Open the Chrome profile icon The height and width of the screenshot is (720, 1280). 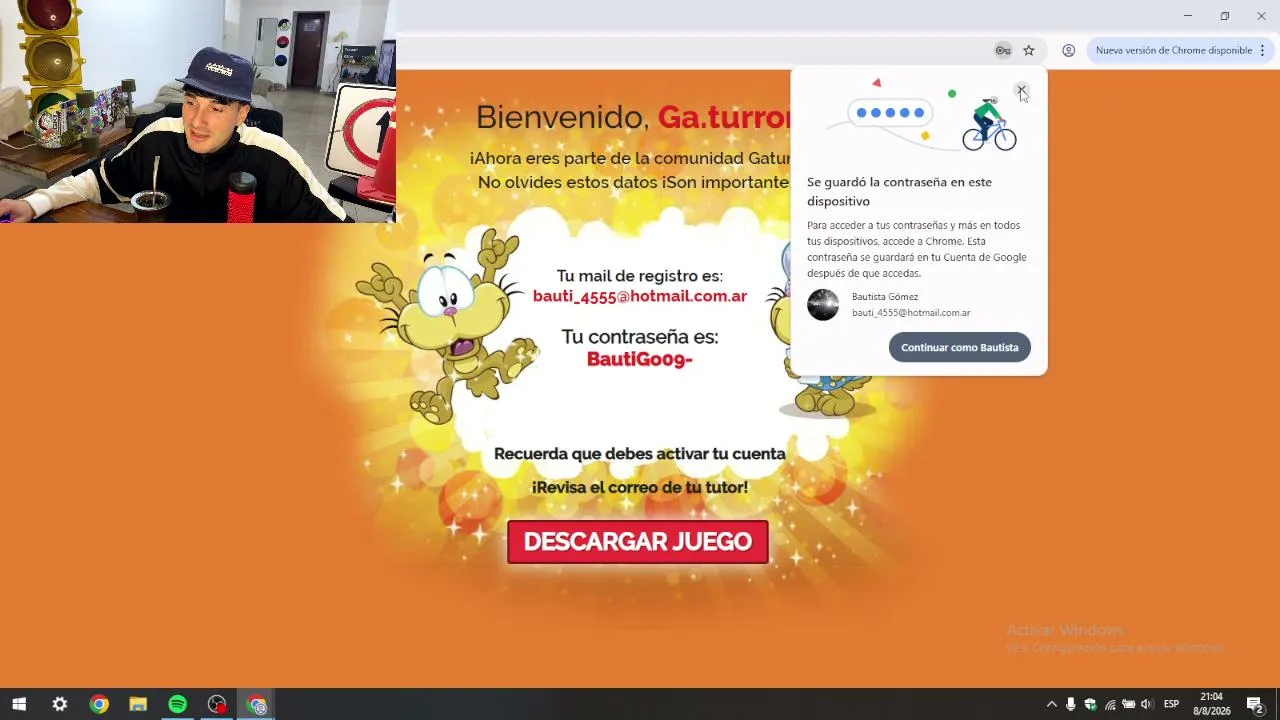pos(1068,50)
